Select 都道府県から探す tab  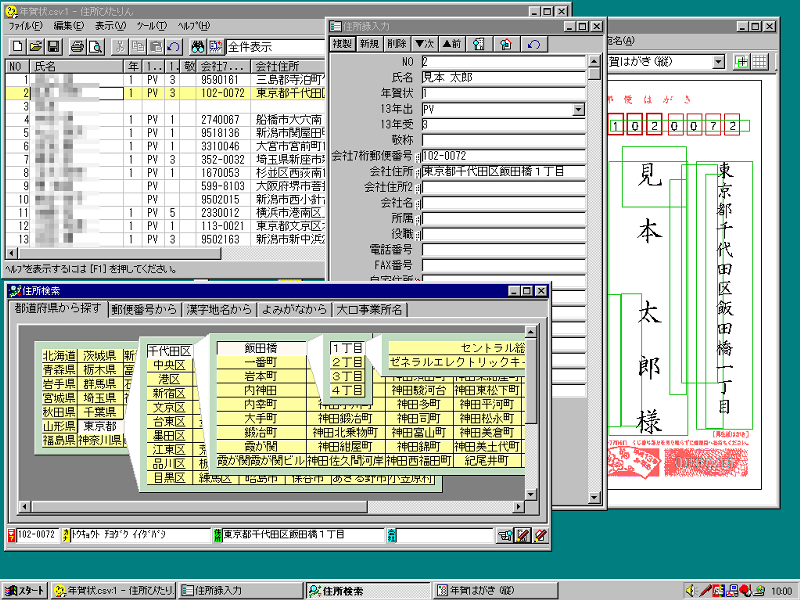(58, 309)
